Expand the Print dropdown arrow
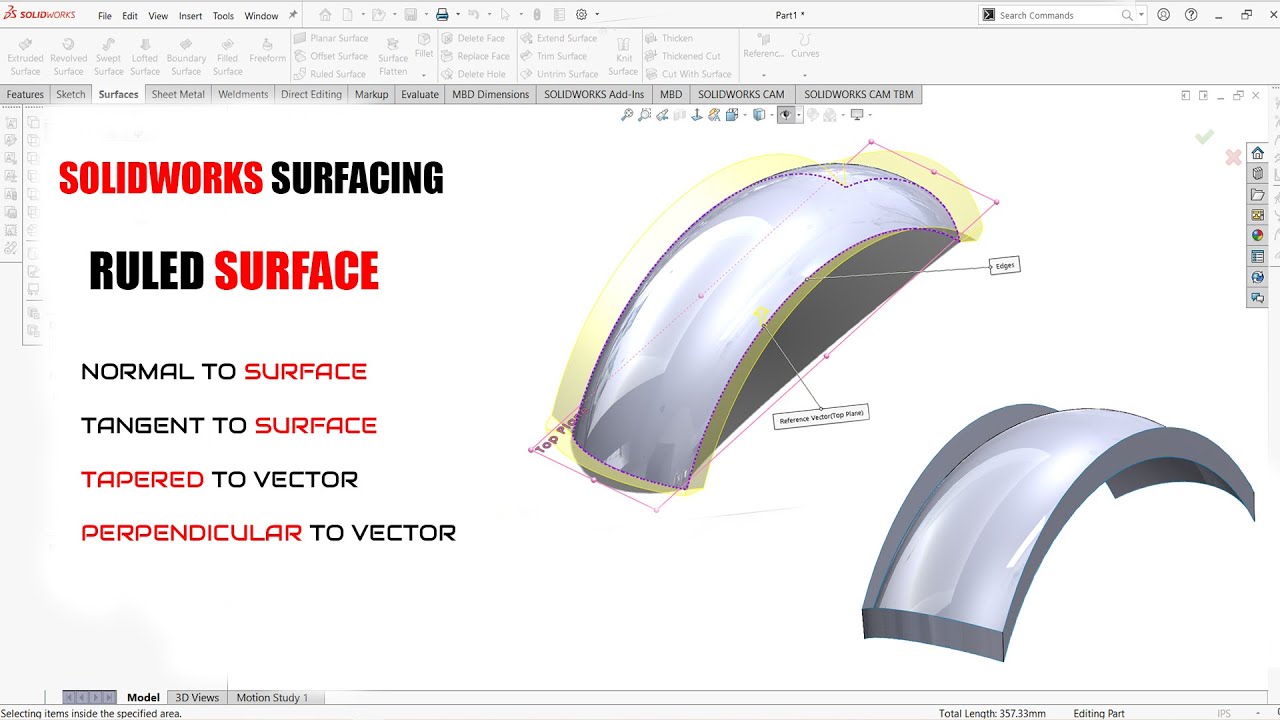 [456, 15]
